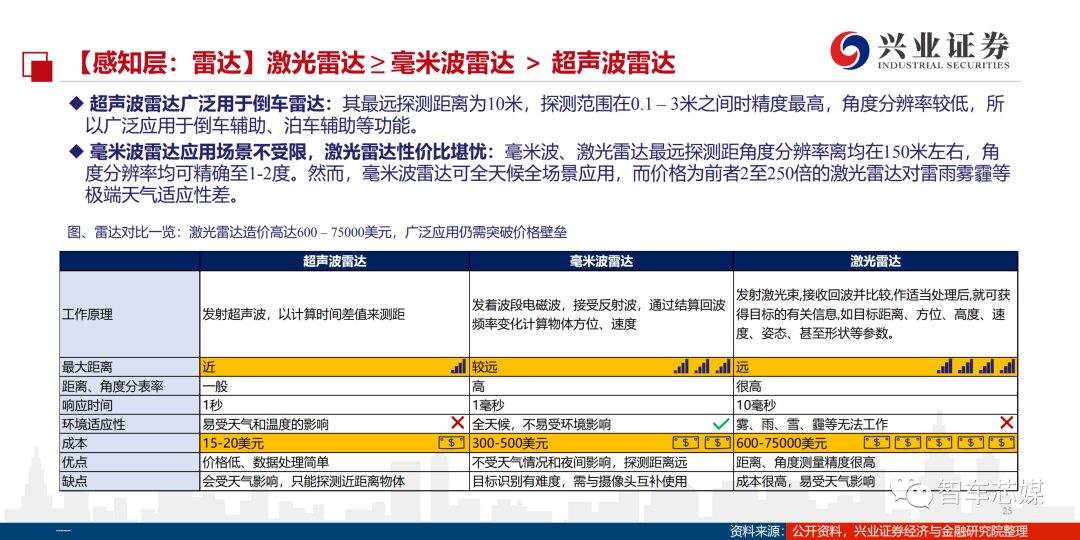The image size is (1080, 540).
Task: Click the 很高 resolution cell
Action: [x=875, y=386]
